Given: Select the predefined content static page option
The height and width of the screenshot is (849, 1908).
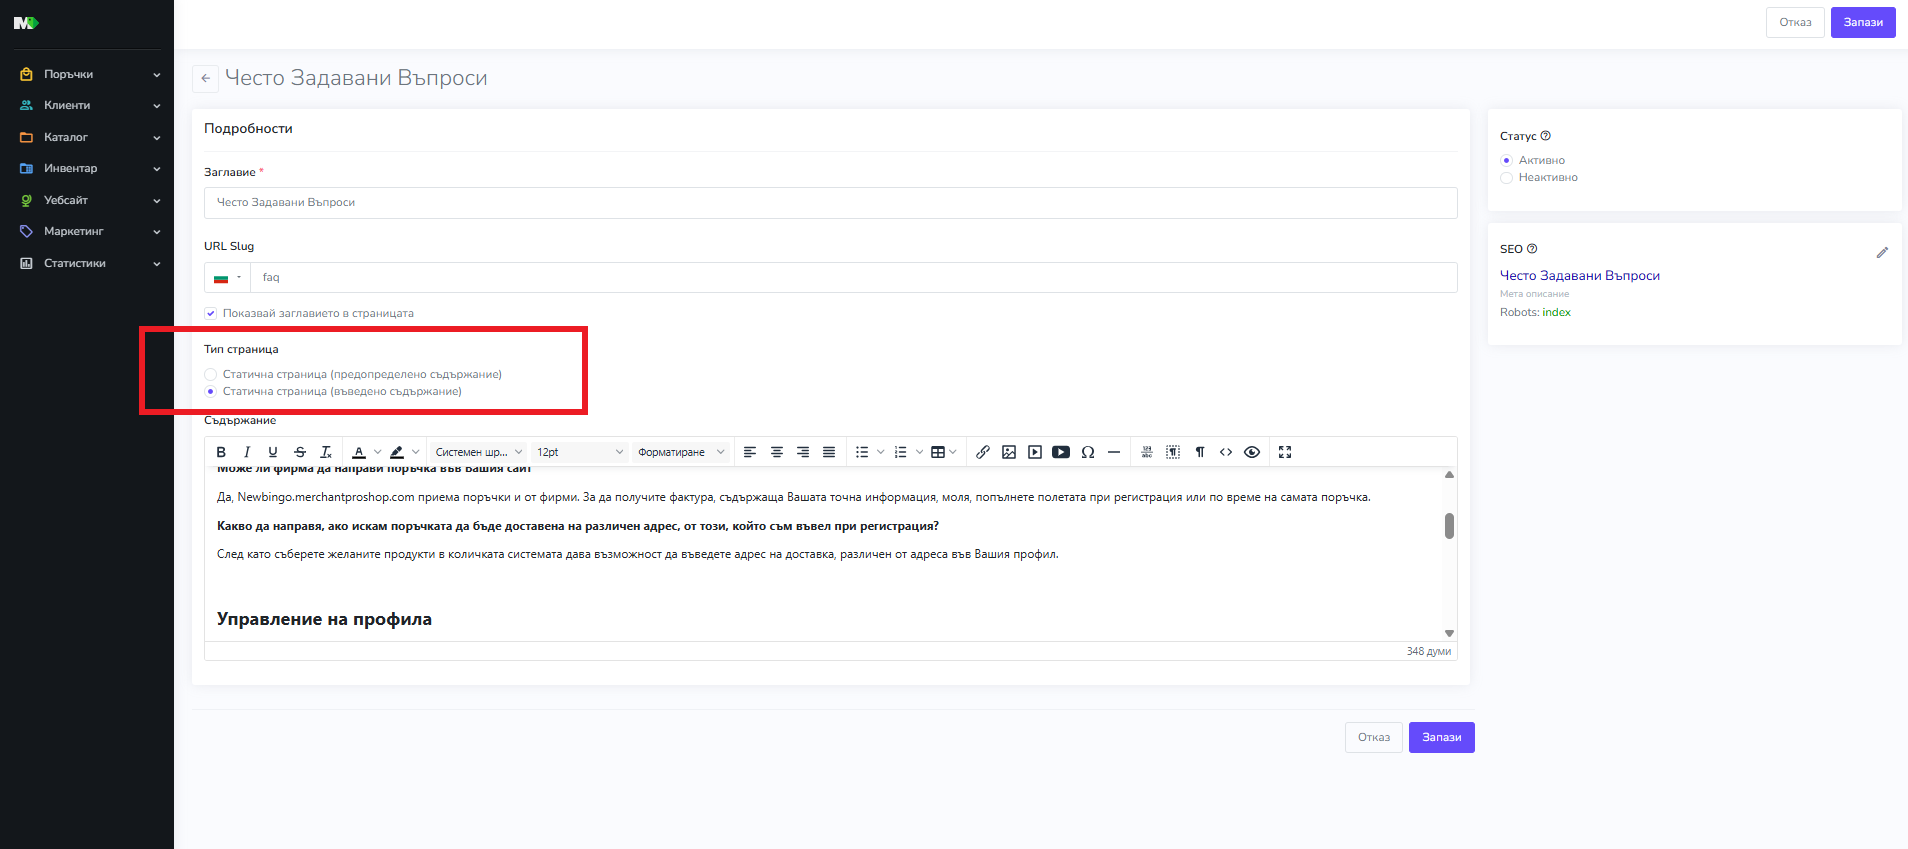Looking at the screenshot, I should click(211, 374).
